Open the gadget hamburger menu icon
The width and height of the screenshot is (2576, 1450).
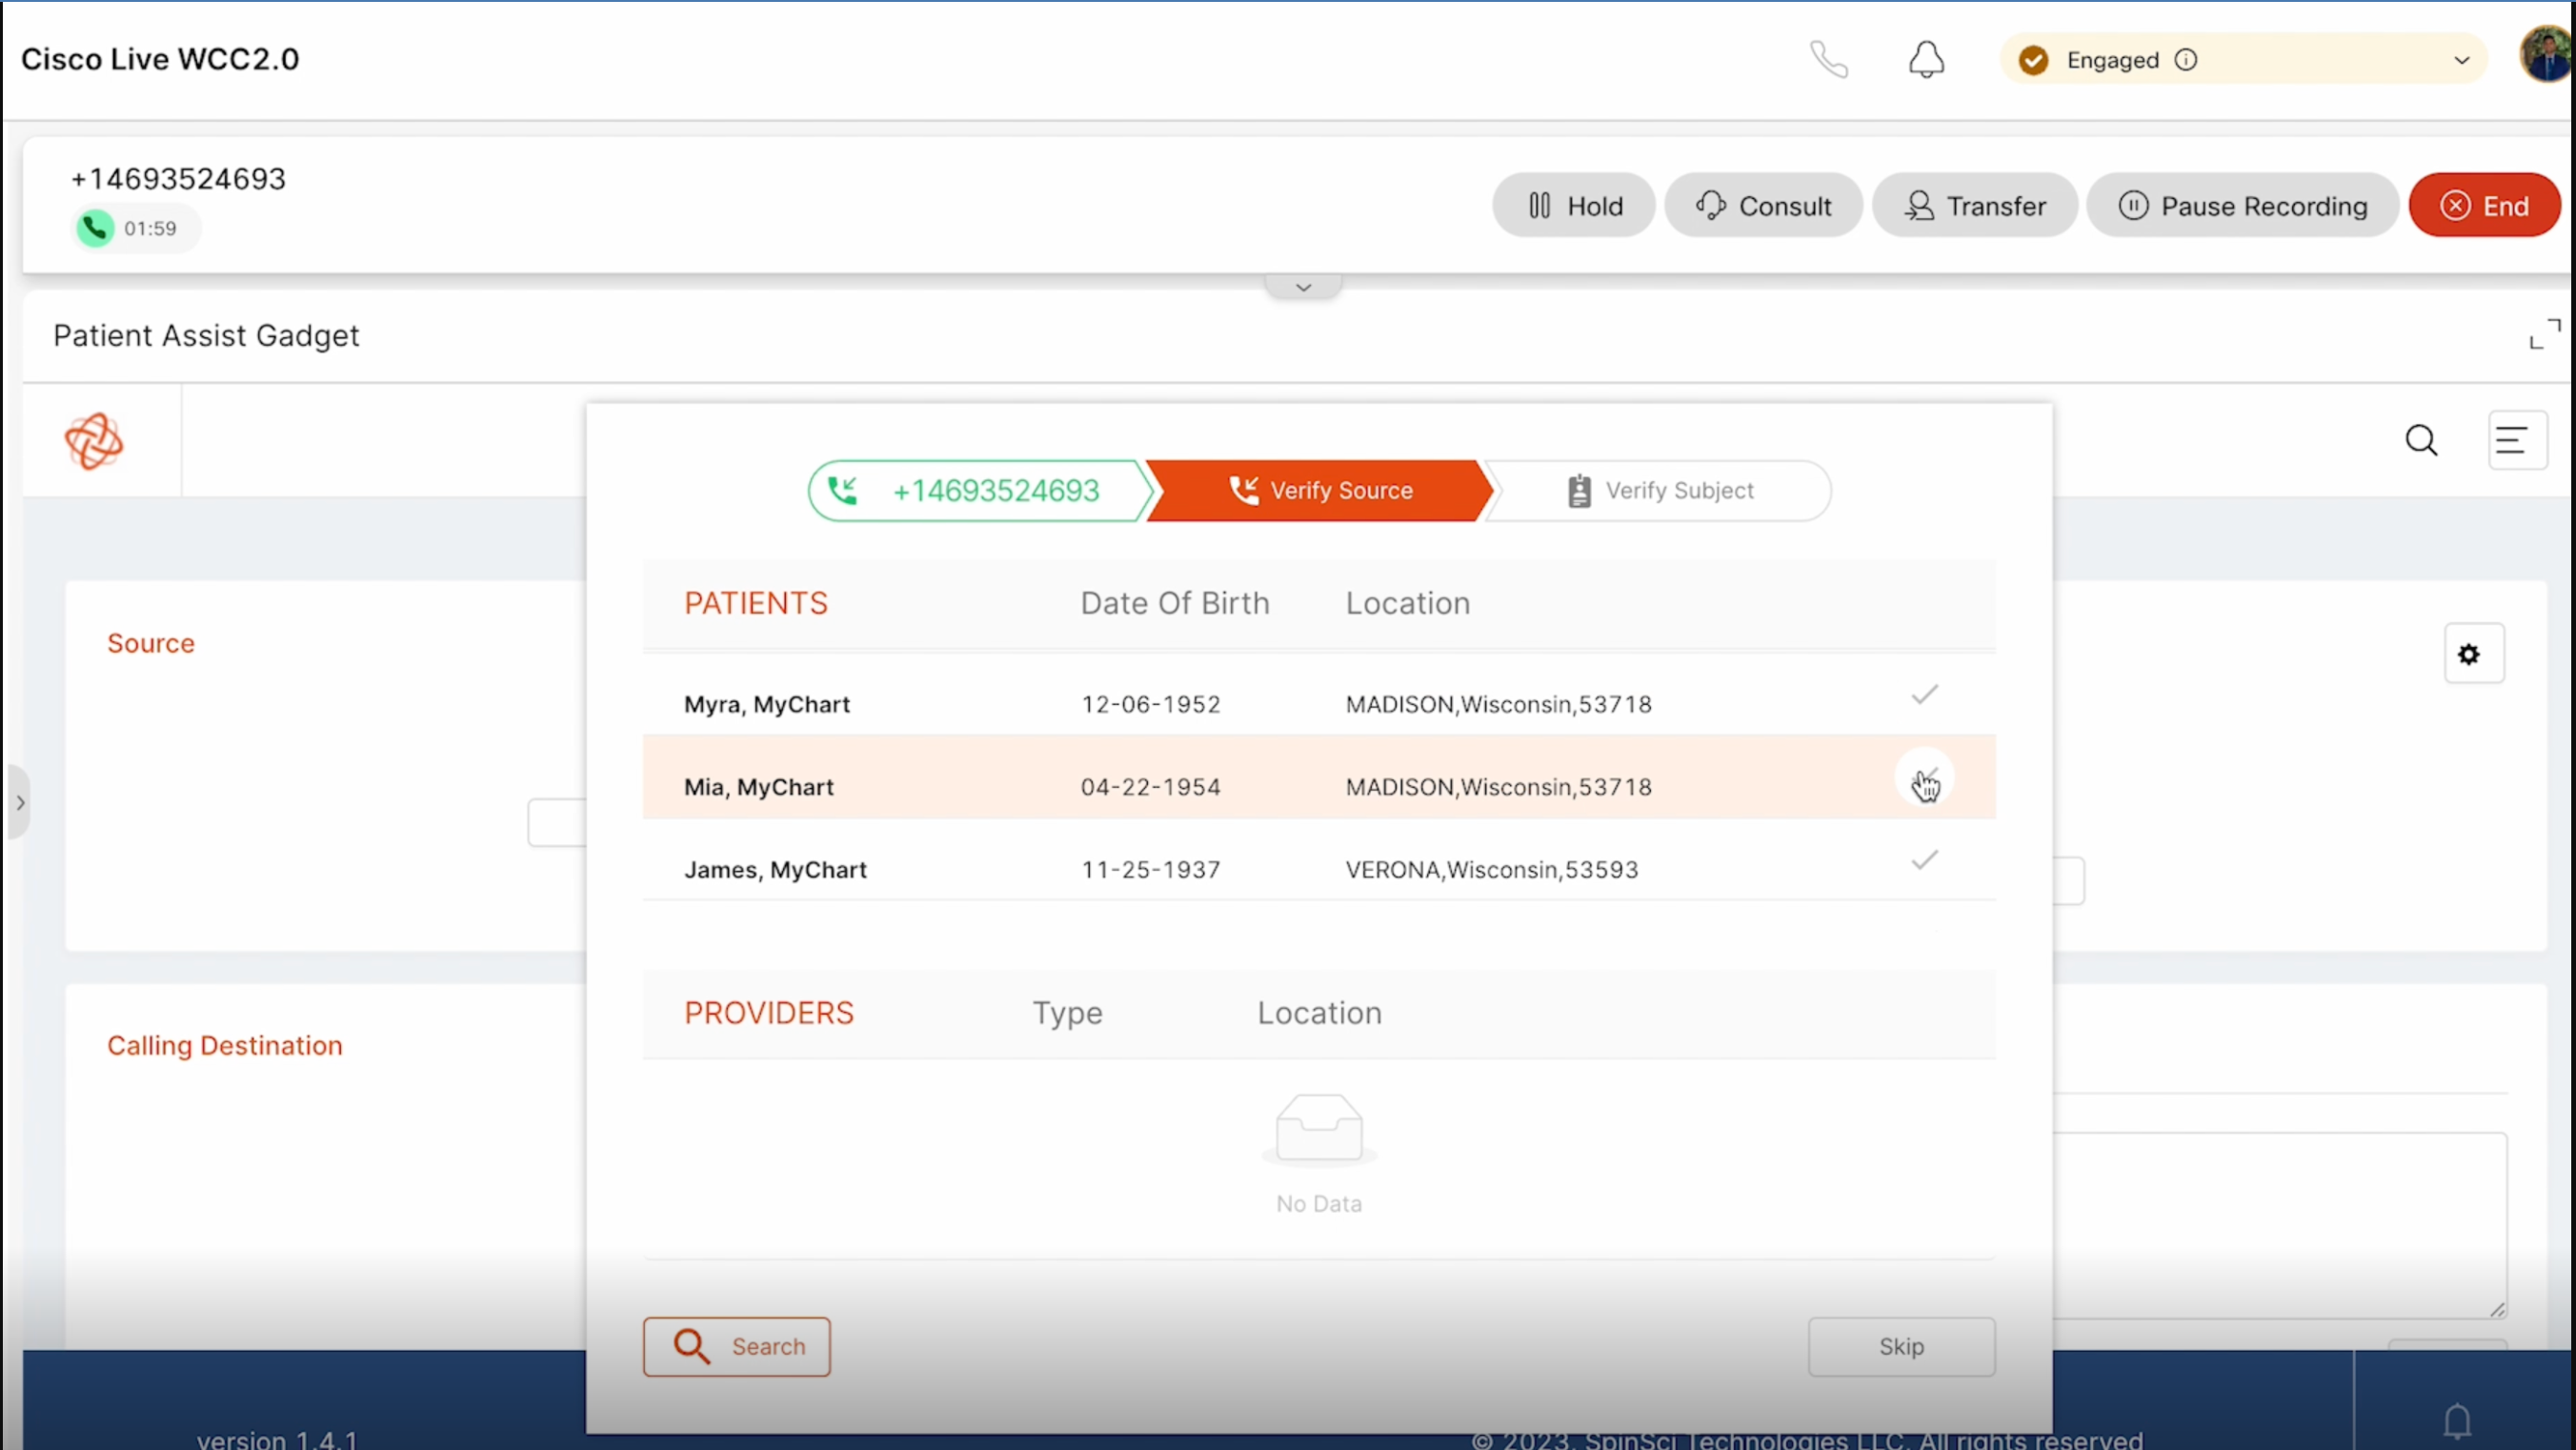2516,440
